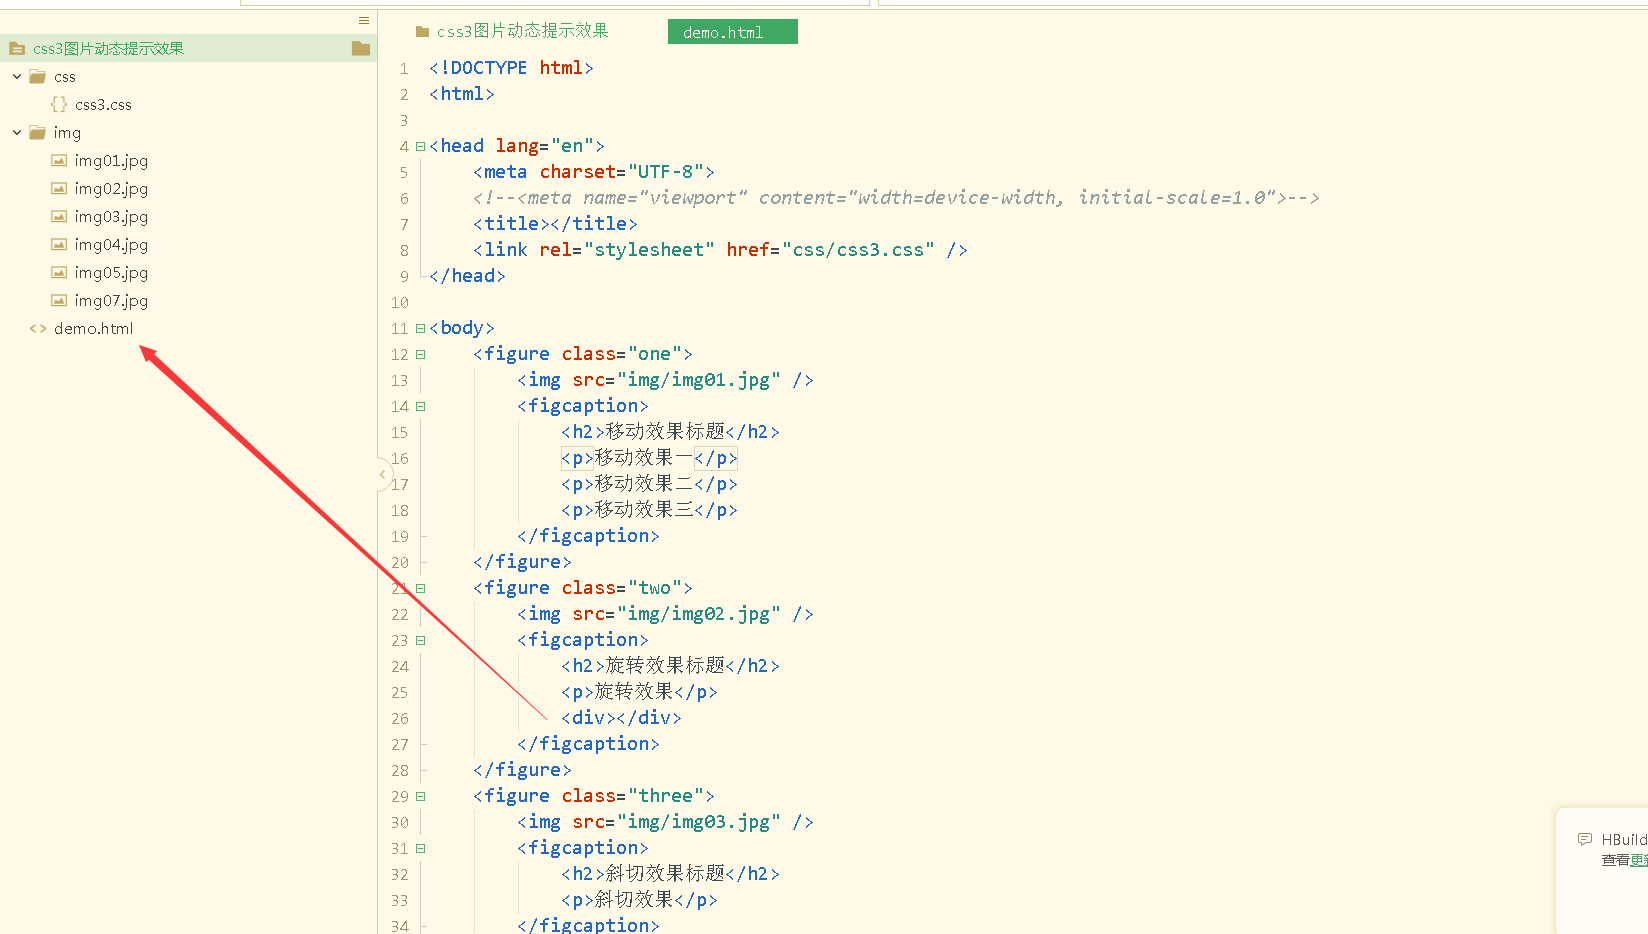Open img01.jpg from the file tree
The width and height of the screenshot is (1648, 934).
tap(111, 161)
